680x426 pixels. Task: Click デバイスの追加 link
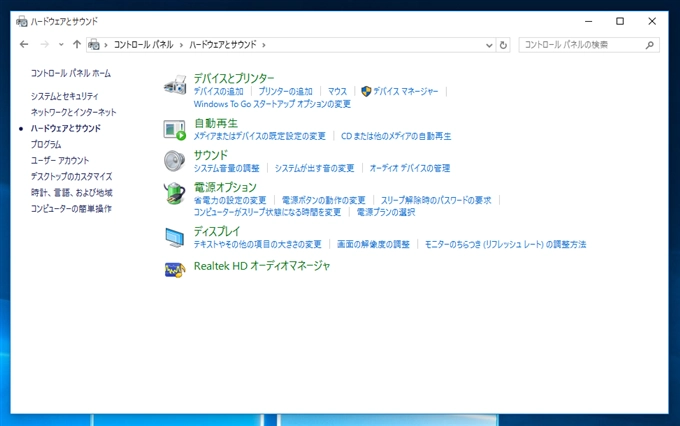(x=219, y=91)
